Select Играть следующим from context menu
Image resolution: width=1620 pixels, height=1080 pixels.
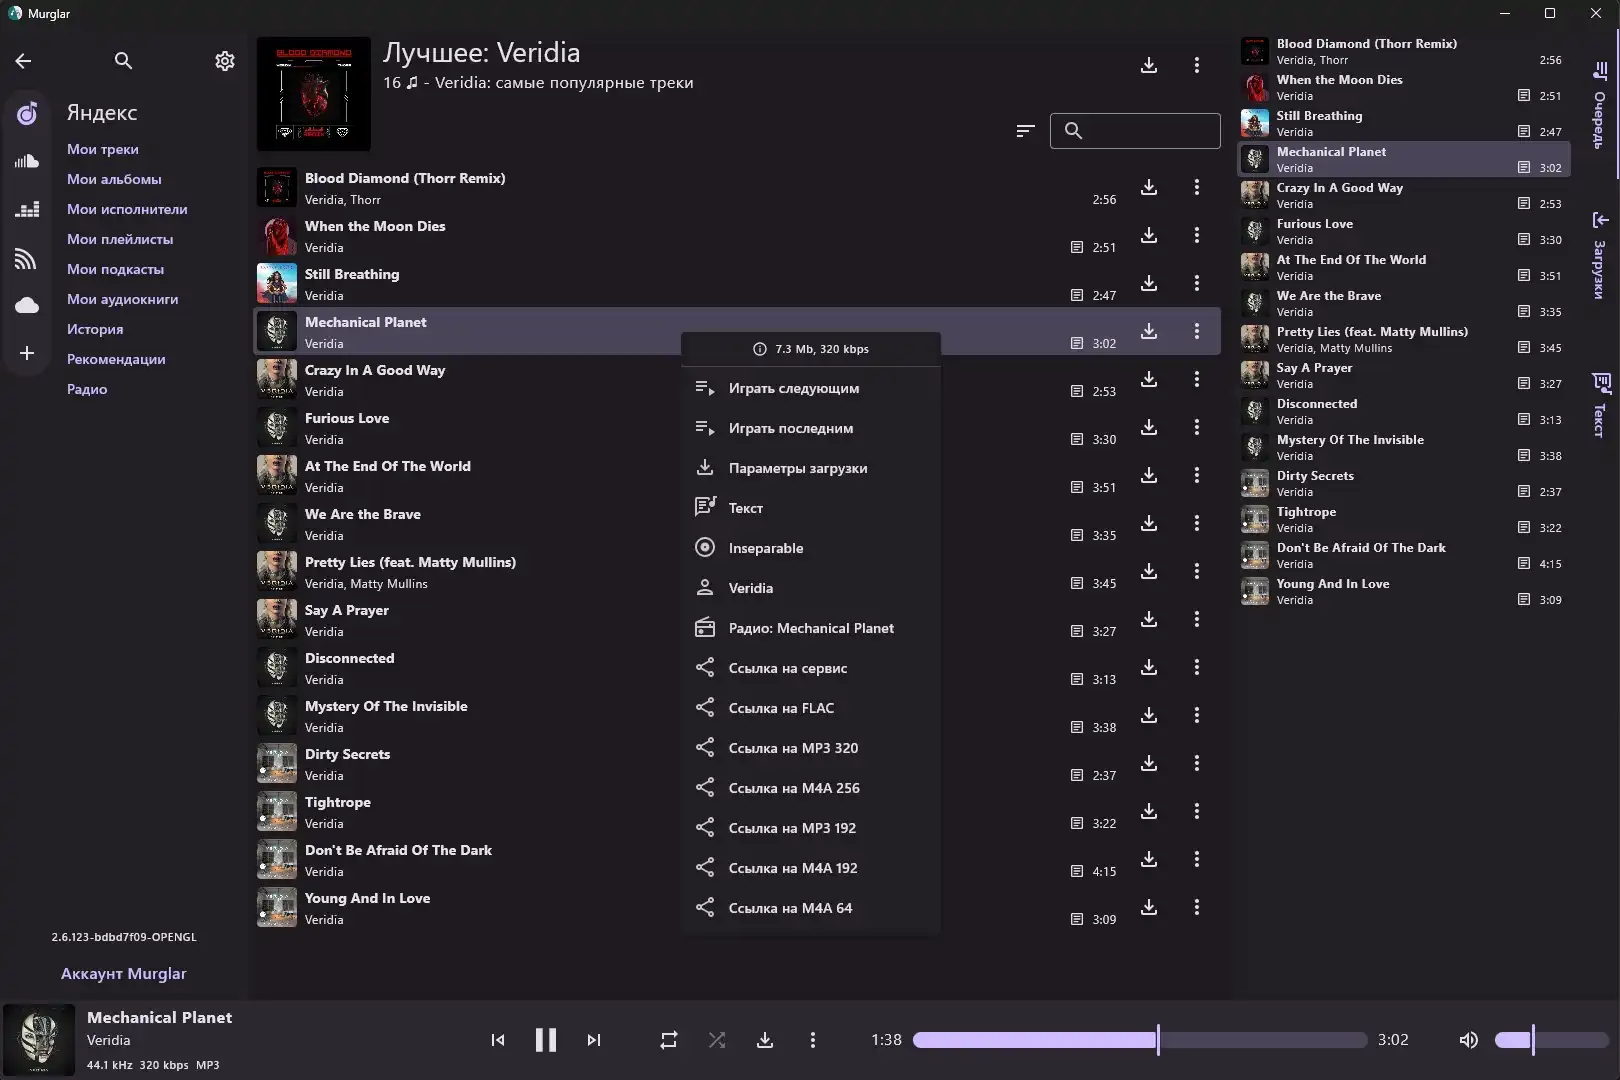tap(793, 388)
